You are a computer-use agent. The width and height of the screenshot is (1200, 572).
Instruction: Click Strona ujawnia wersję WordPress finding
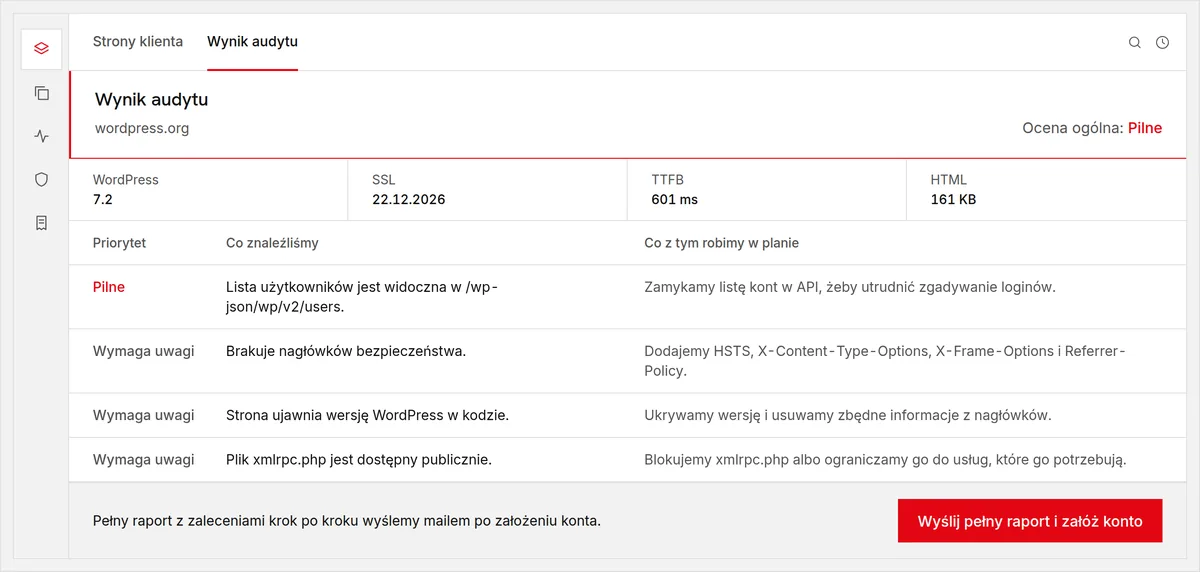click(x=367, y=415)
